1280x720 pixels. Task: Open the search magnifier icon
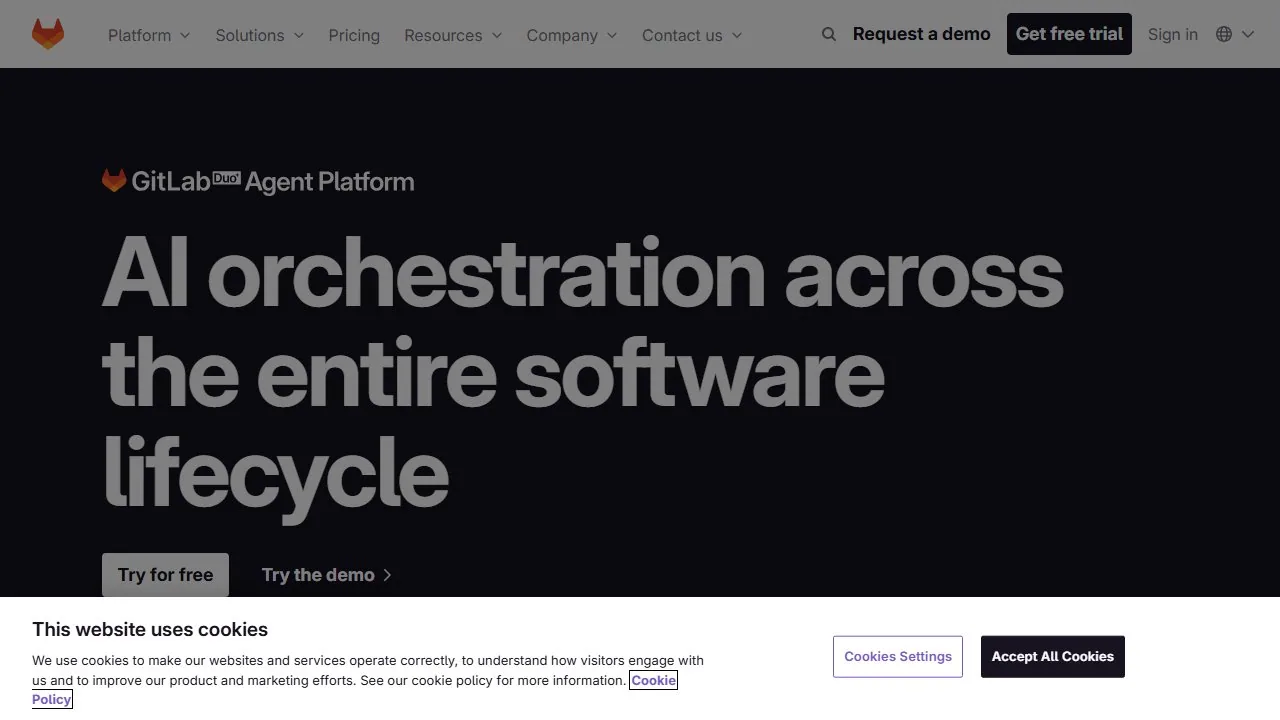(x=828, y=34)
